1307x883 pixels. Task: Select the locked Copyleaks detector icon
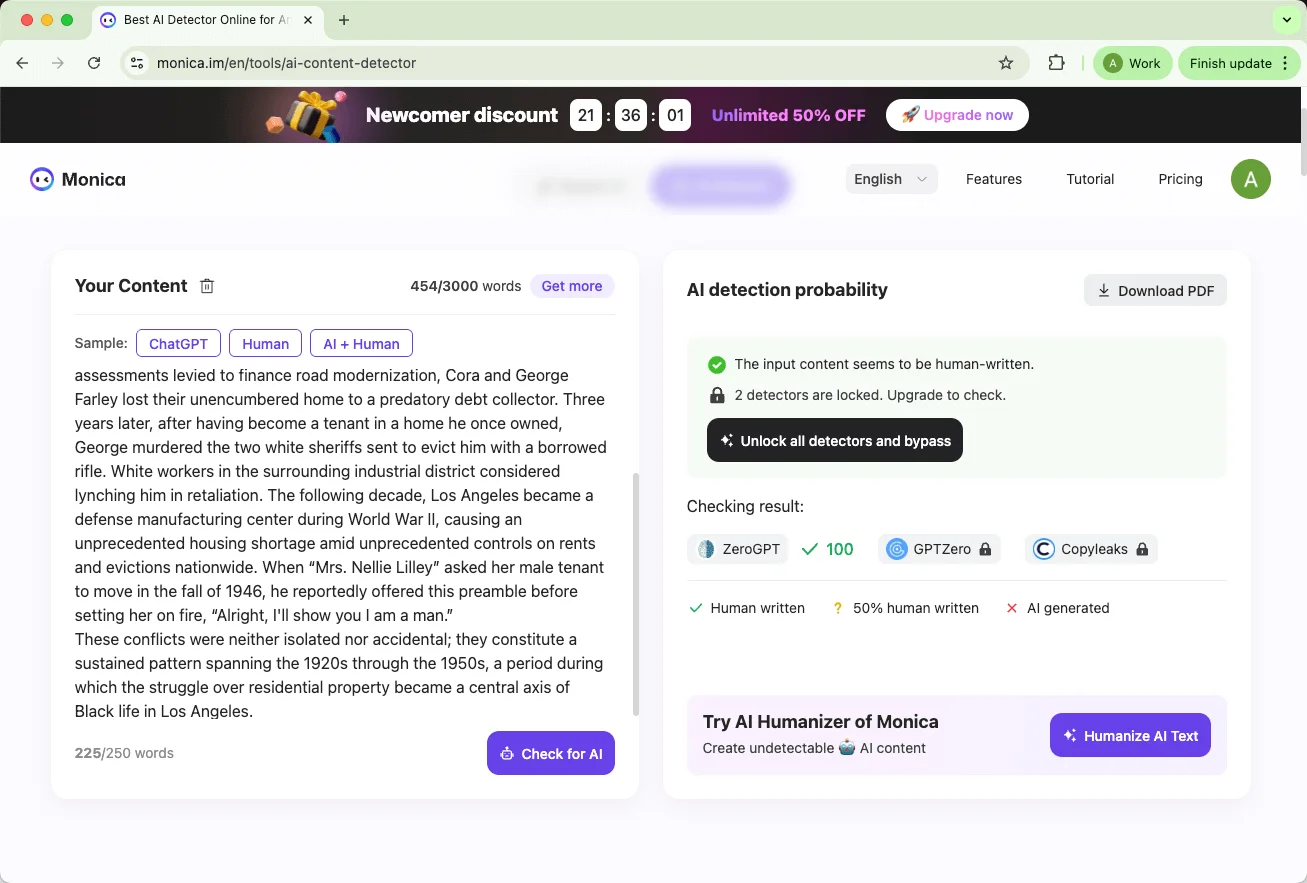[x=1043, y=549]
